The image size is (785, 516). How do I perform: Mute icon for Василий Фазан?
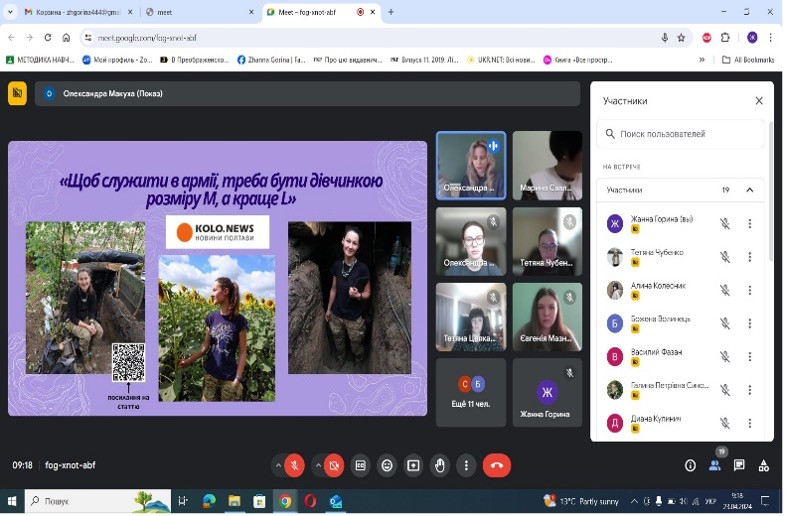[725, 357]
